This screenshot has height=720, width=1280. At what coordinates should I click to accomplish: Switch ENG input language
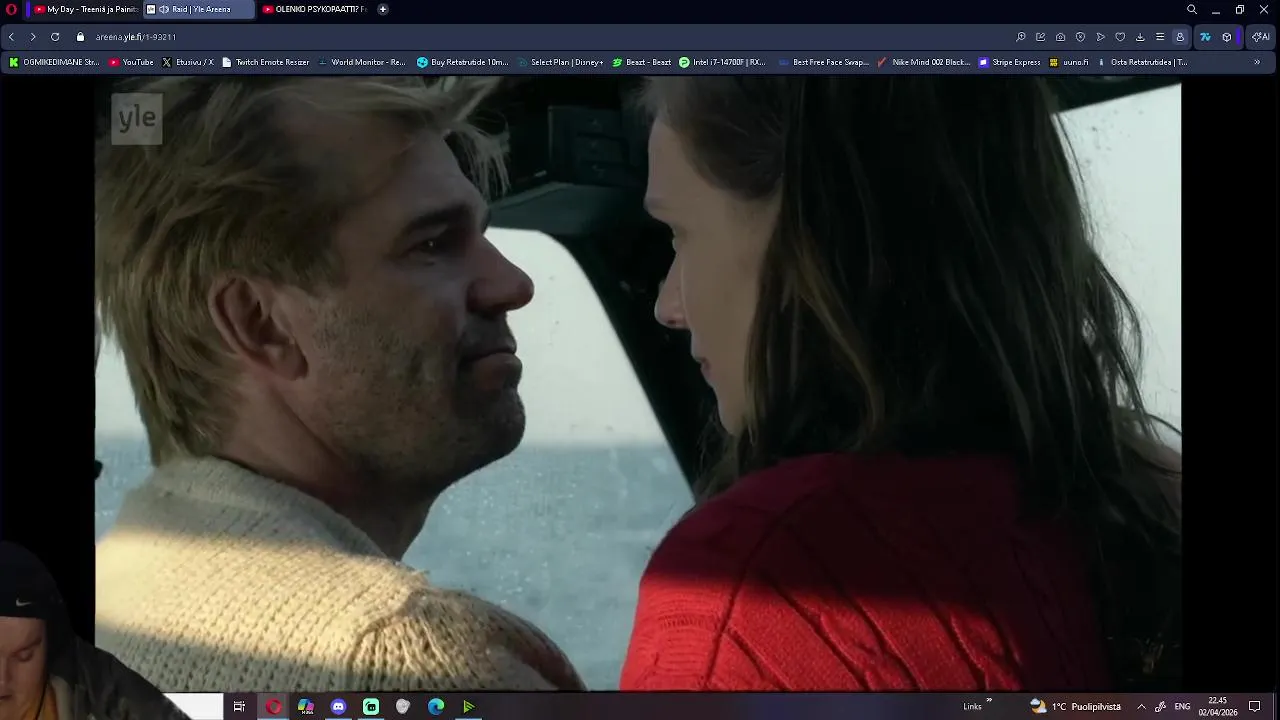pos(1182,706)
